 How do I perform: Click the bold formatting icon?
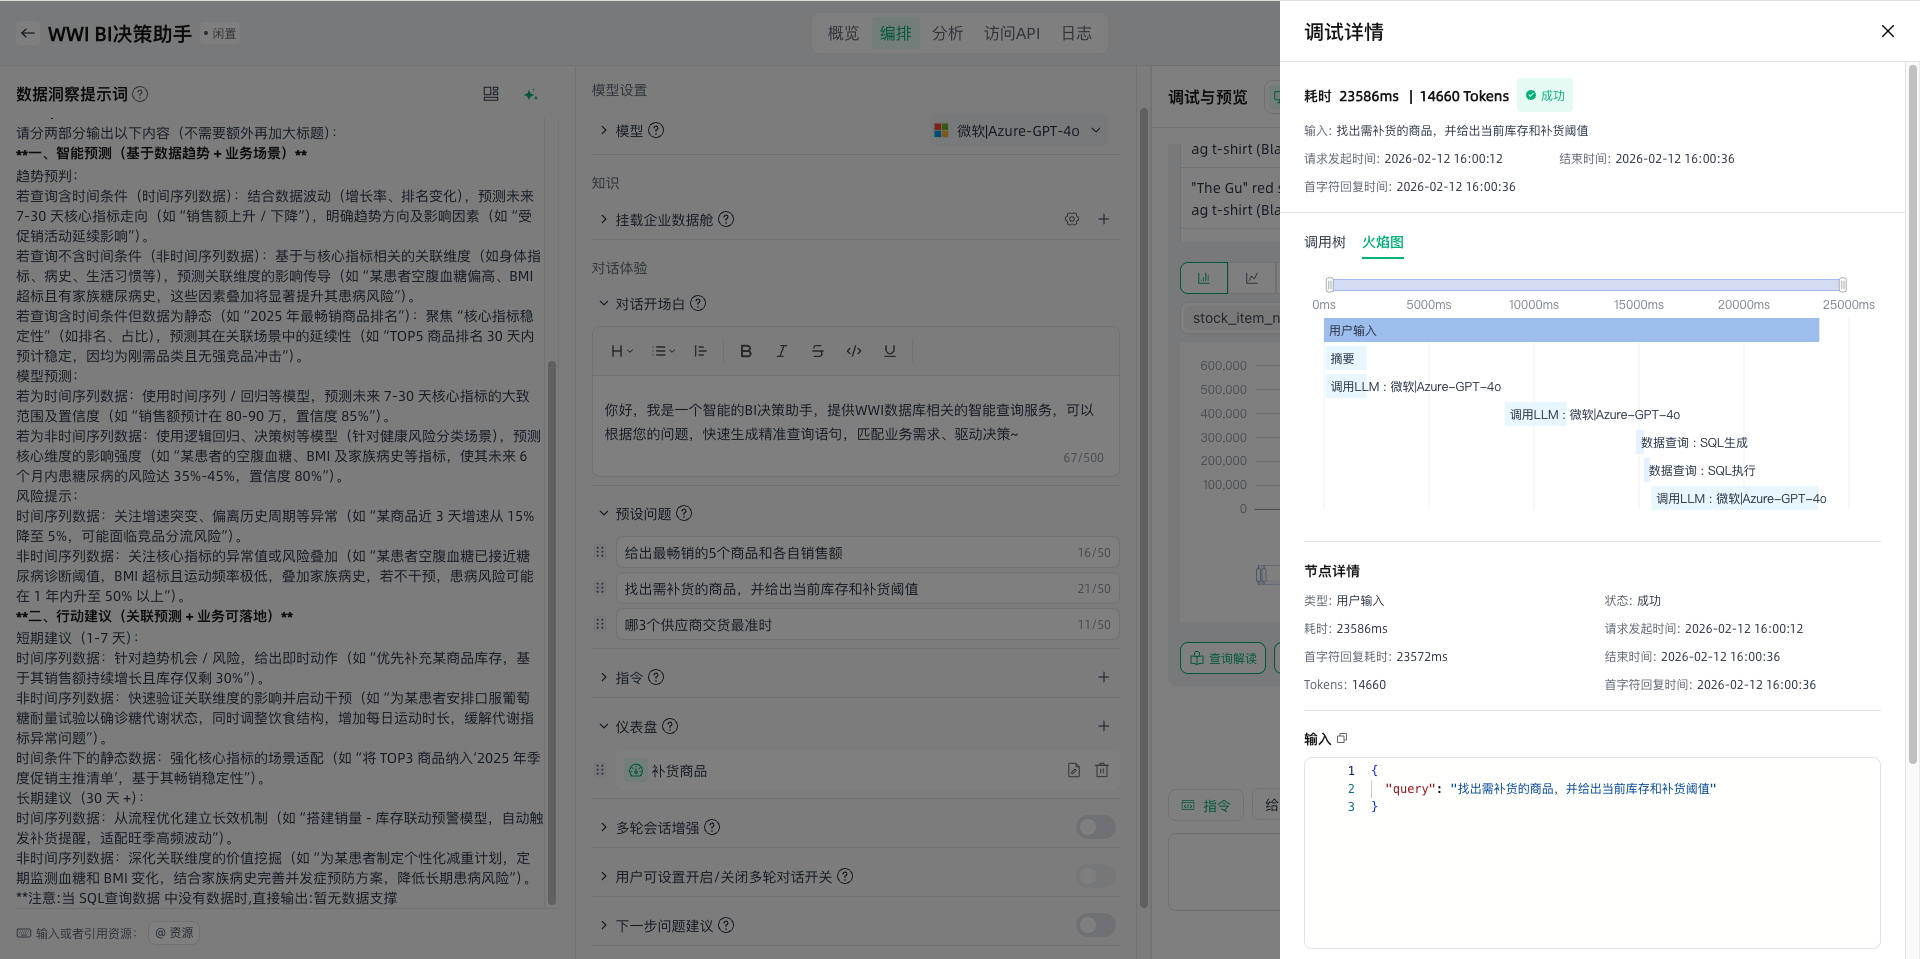pos(745,351)
